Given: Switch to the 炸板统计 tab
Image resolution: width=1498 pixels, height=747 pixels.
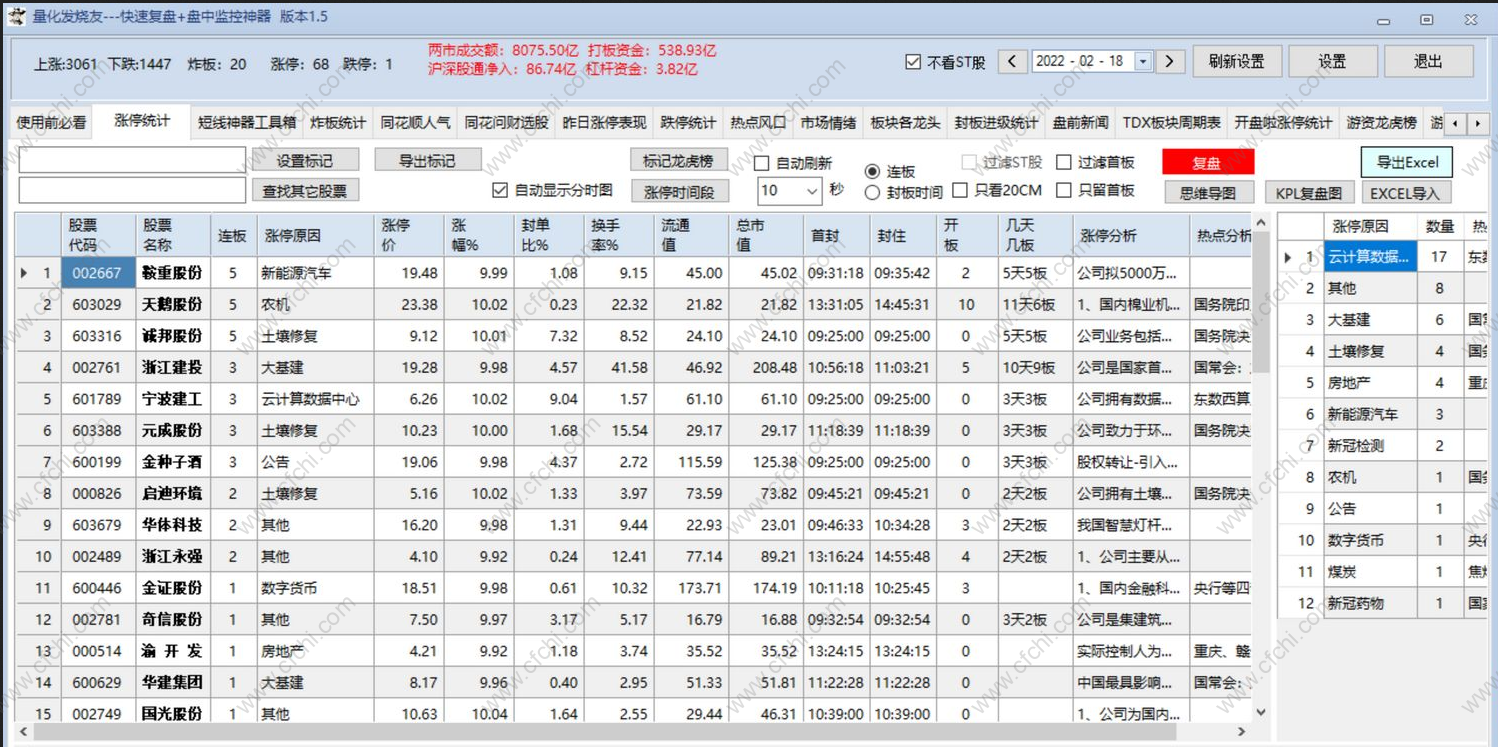Looking at the screenshot, I should point(338,123).
